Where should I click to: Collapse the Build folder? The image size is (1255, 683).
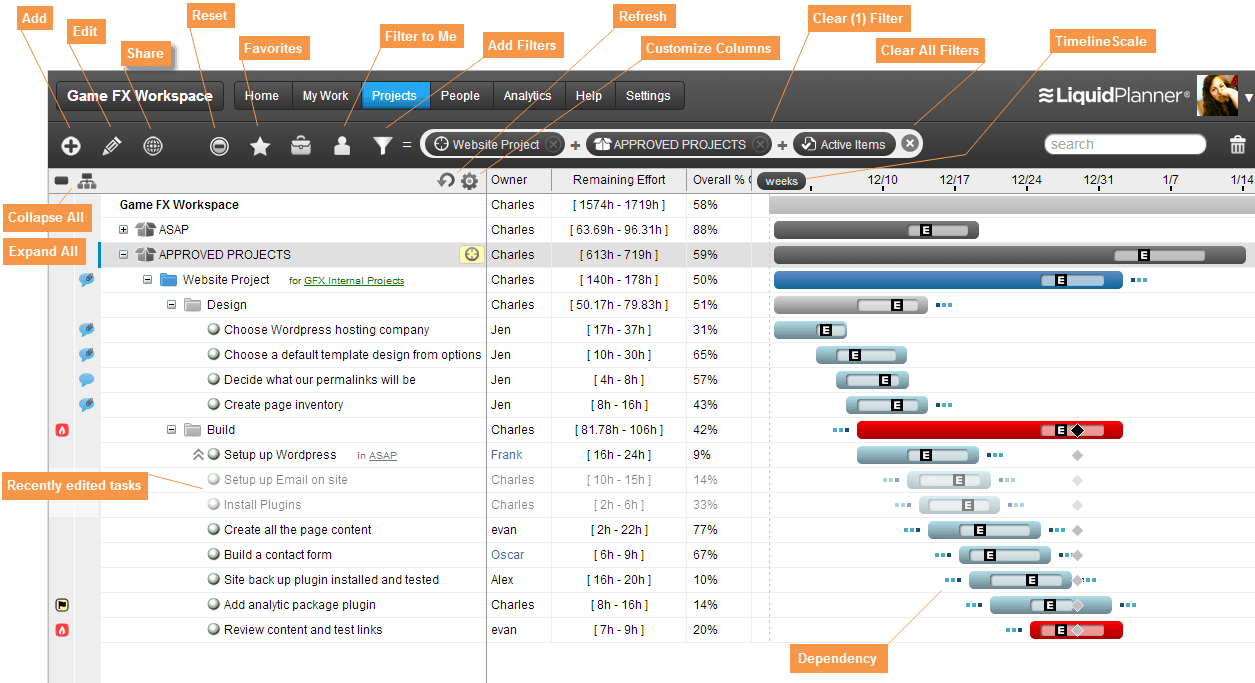171,429
